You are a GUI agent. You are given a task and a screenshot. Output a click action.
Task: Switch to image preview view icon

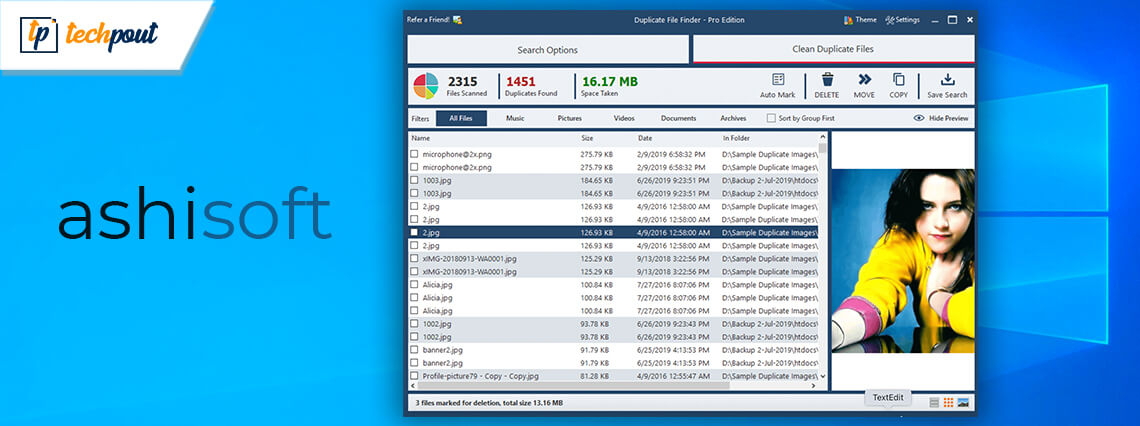(x=963, y=402)
